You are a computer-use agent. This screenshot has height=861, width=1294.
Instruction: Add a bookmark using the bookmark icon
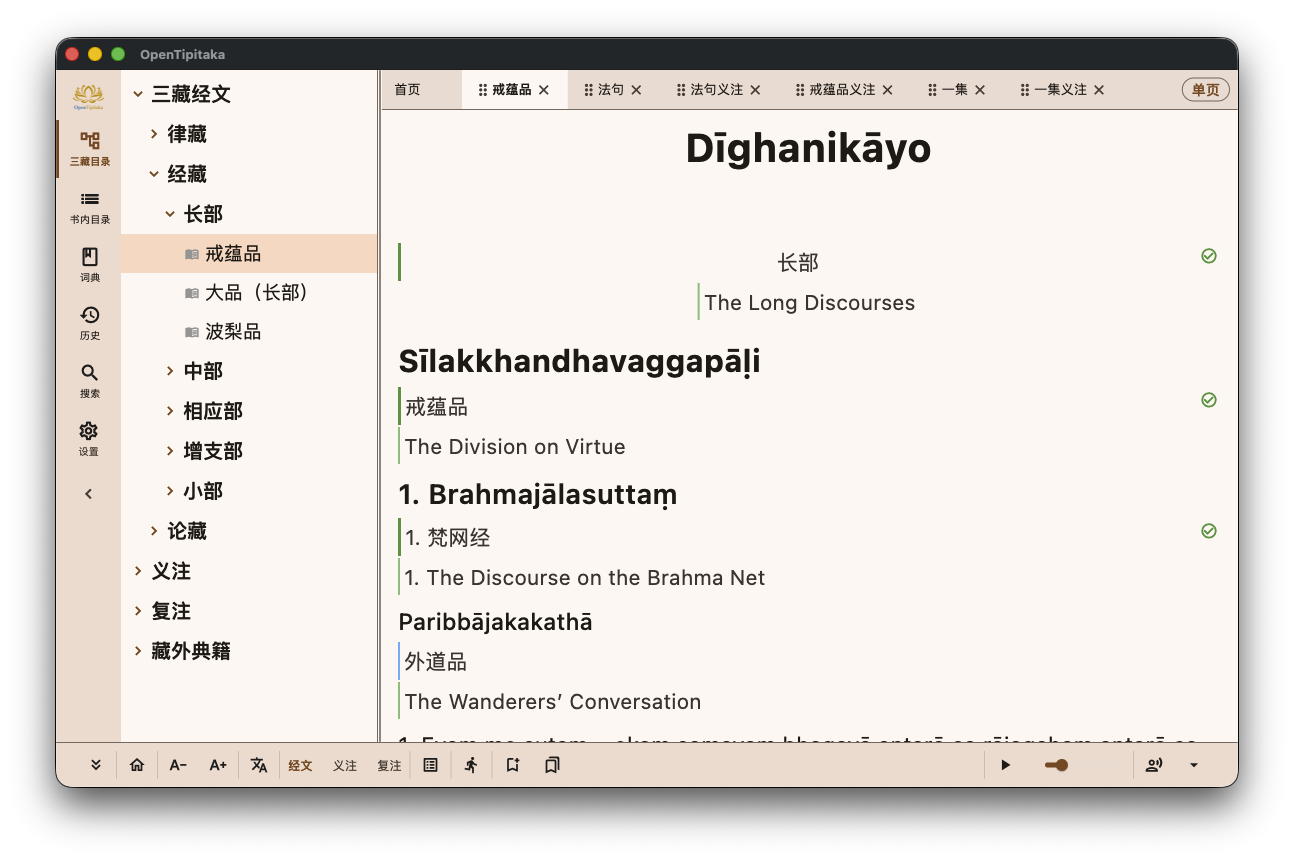coord(512,764)
